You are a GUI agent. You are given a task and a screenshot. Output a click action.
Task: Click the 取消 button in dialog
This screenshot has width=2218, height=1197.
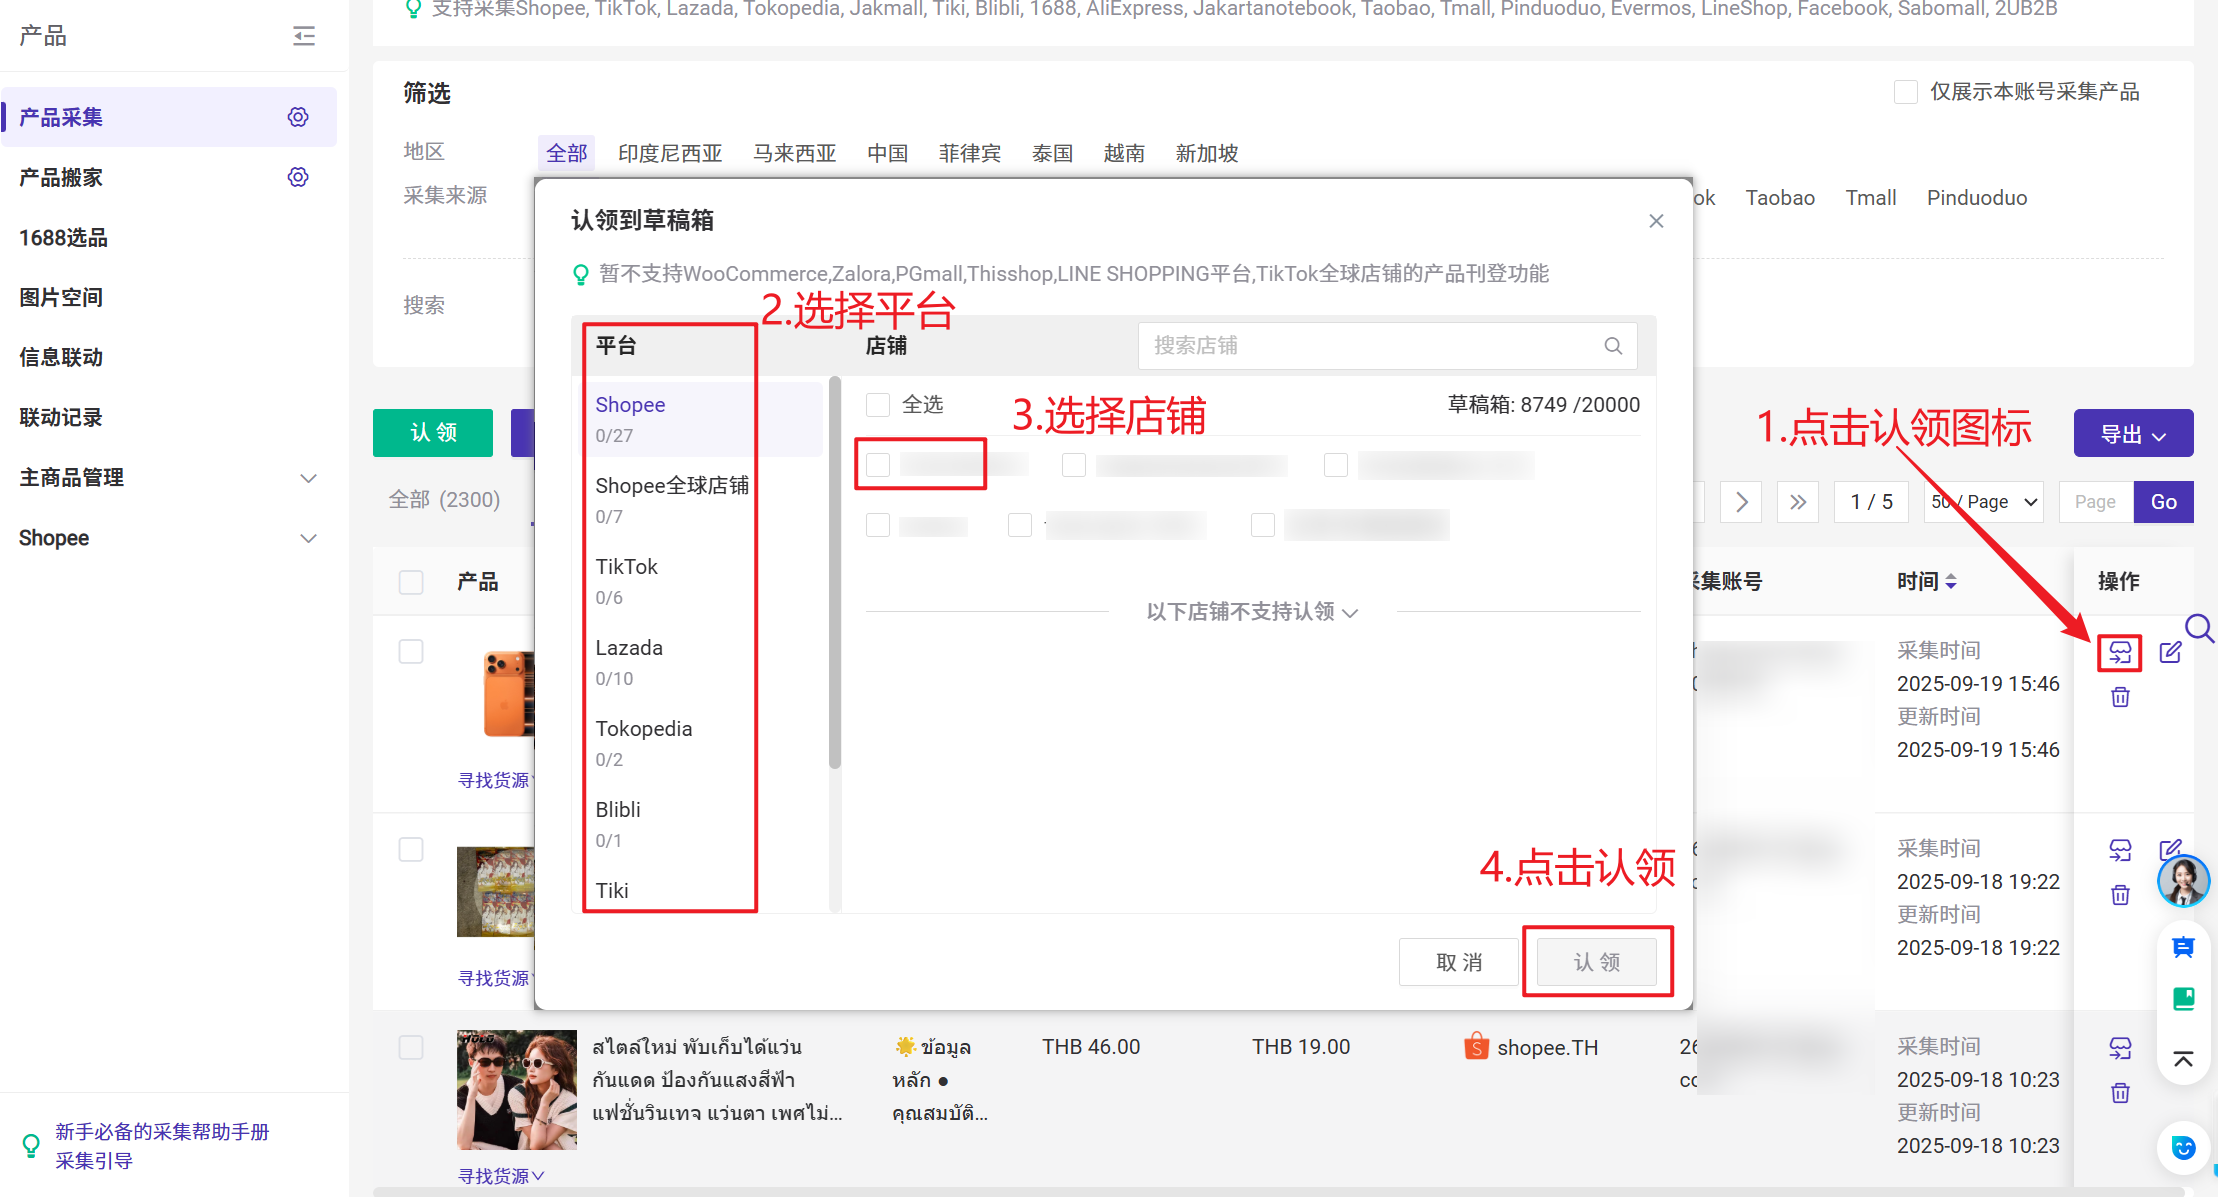tap(1458, 962)
